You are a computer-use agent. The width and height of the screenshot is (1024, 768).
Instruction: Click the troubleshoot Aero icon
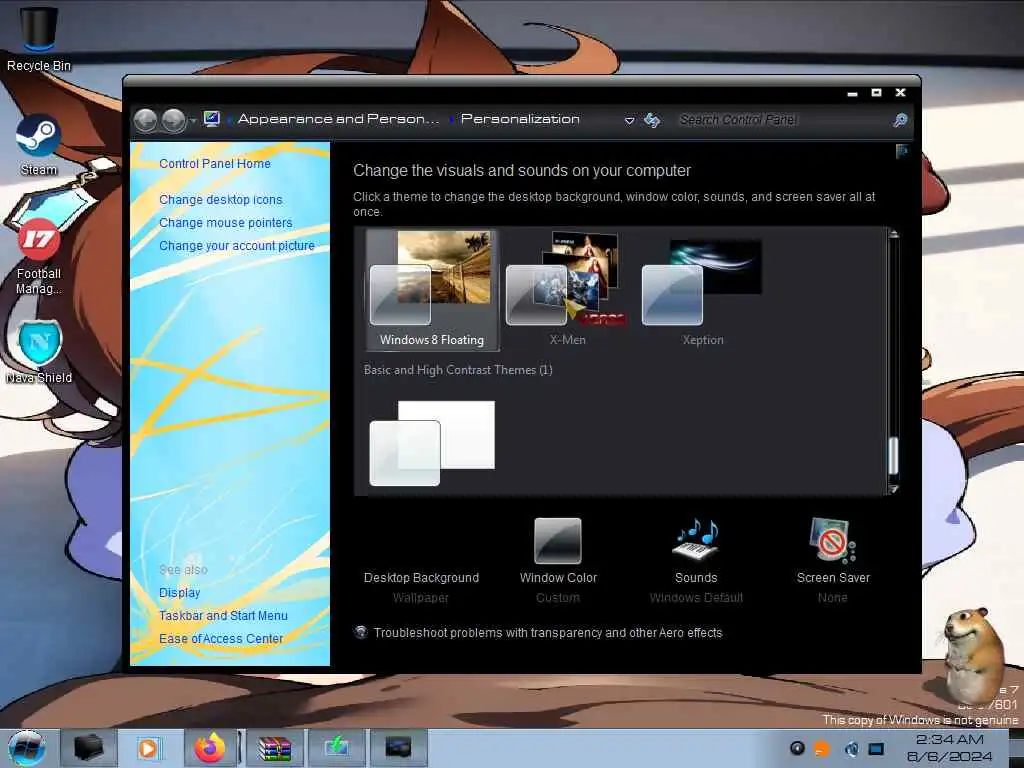360,632
